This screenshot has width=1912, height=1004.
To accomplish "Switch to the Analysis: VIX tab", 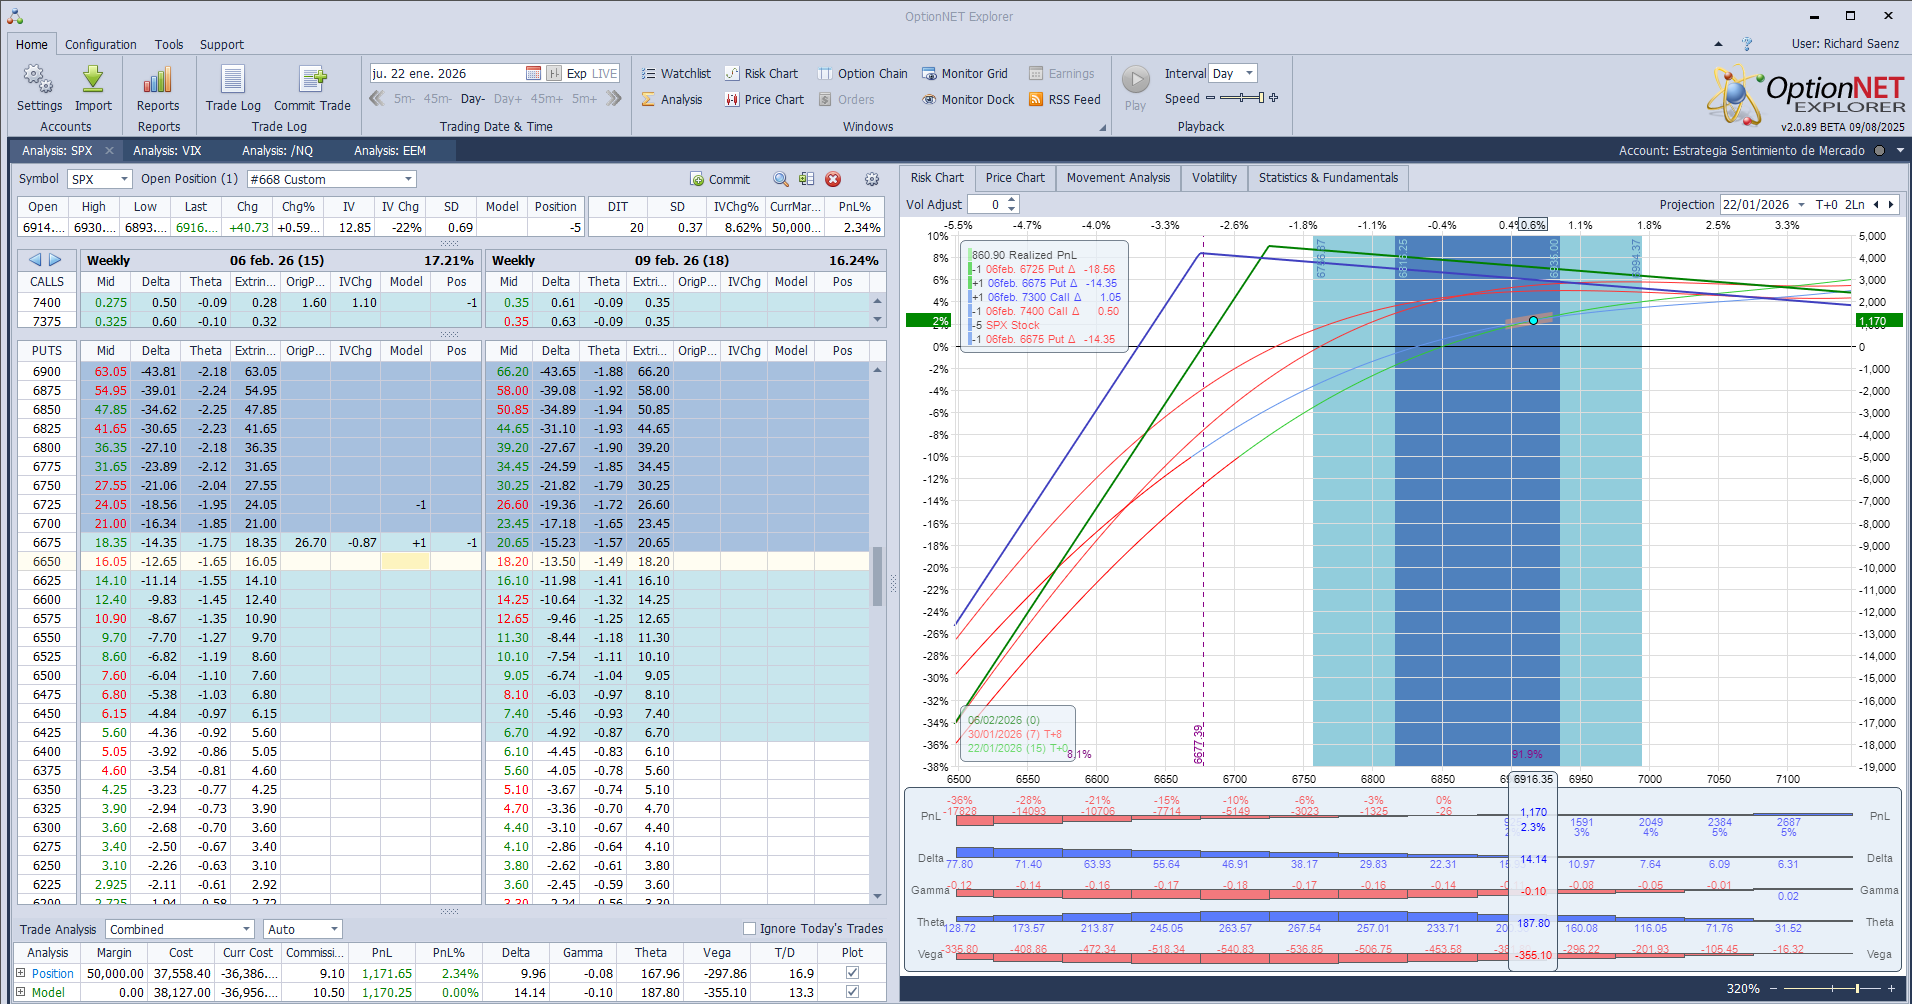I will pyautogui.click(x=167, y=151).
